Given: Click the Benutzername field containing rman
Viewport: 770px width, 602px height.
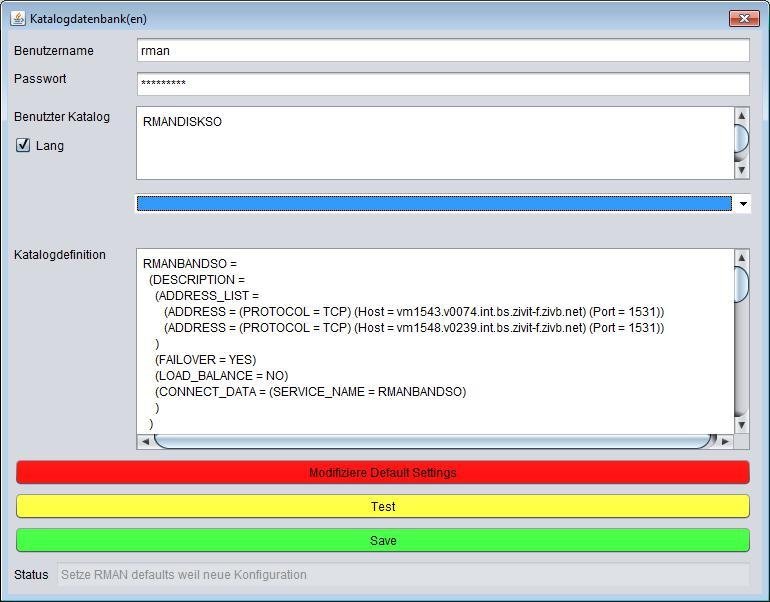Looking at the screenshot, I should coord(443,51).
